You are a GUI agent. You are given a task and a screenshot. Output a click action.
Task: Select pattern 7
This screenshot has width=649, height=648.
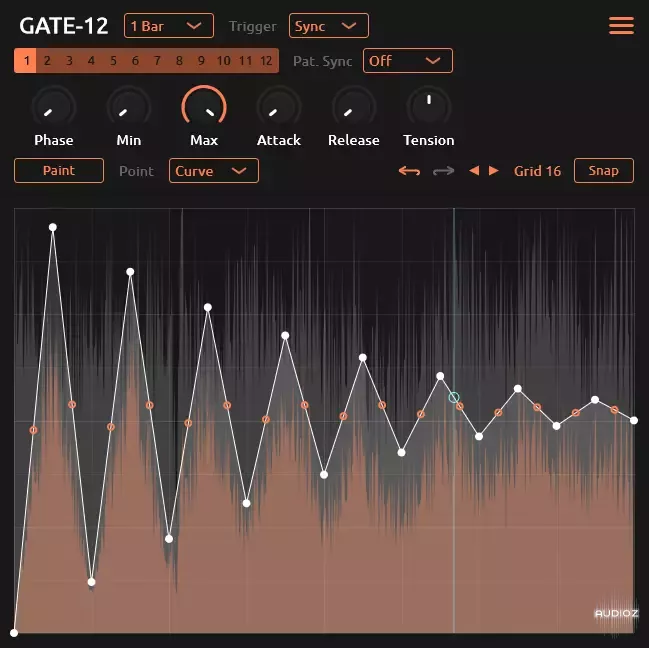[x=157, y=61]
